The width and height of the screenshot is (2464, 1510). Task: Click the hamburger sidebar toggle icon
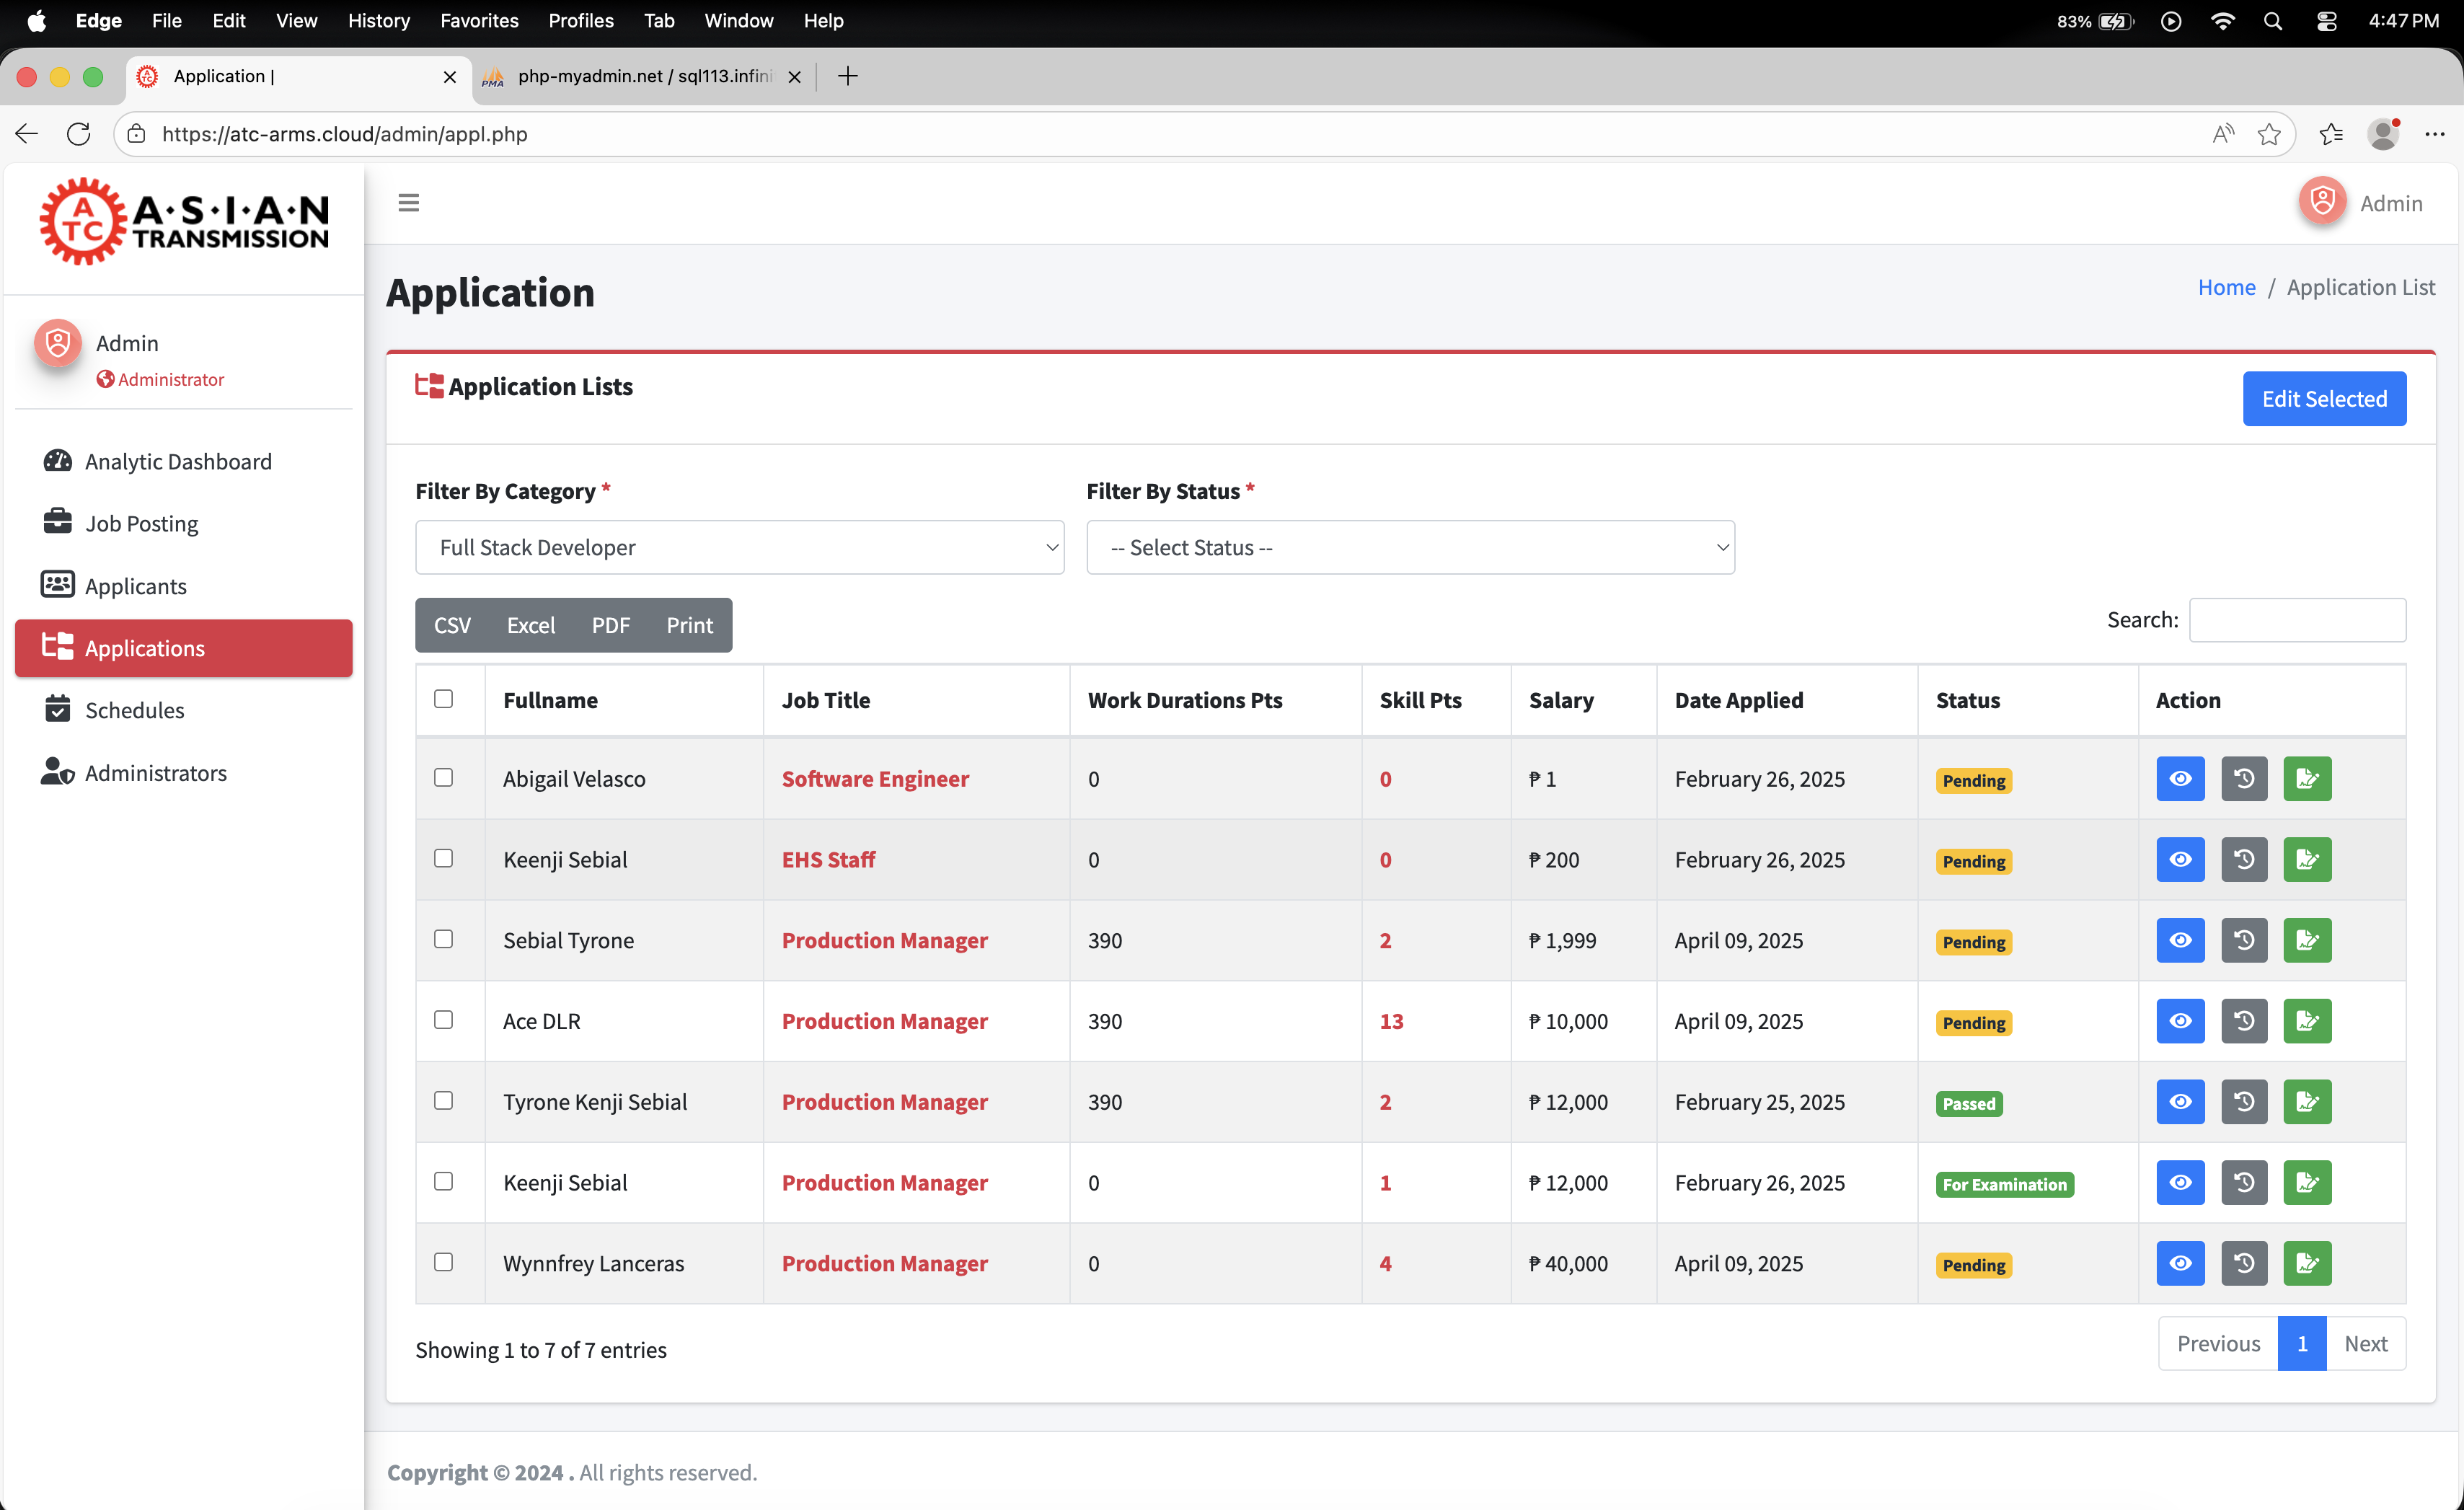point(408,203)
